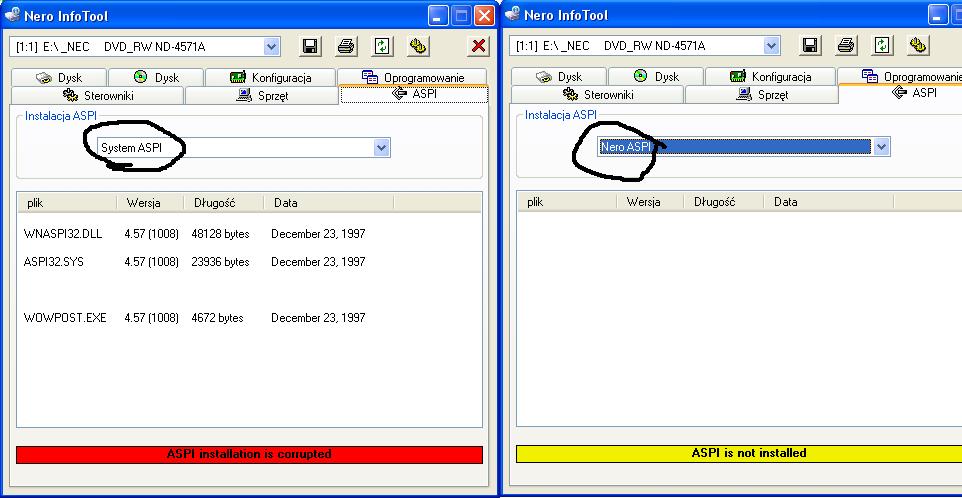The height and width of the screenshot is (498, 962).
Task: Click the 4672 bytes size value
Action: 217,318
